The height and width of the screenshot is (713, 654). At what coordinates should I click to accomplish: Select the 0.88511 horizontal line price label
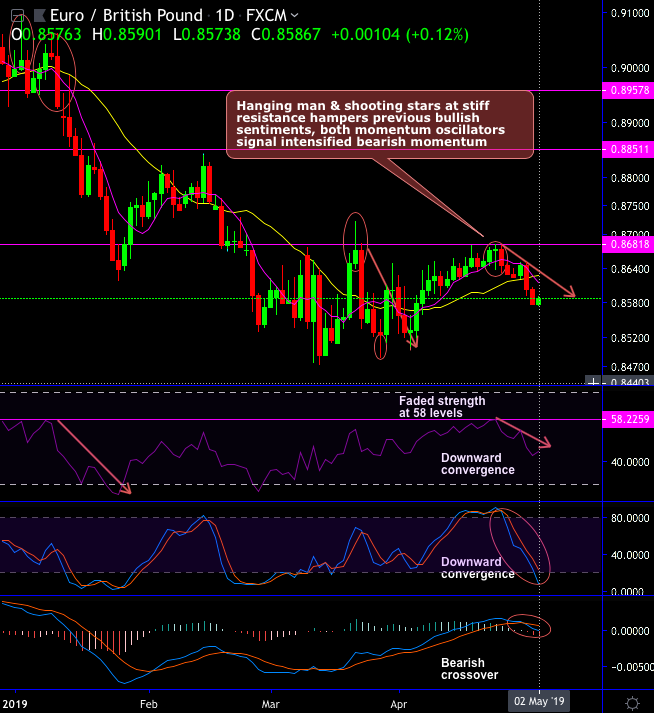(628, 149)
